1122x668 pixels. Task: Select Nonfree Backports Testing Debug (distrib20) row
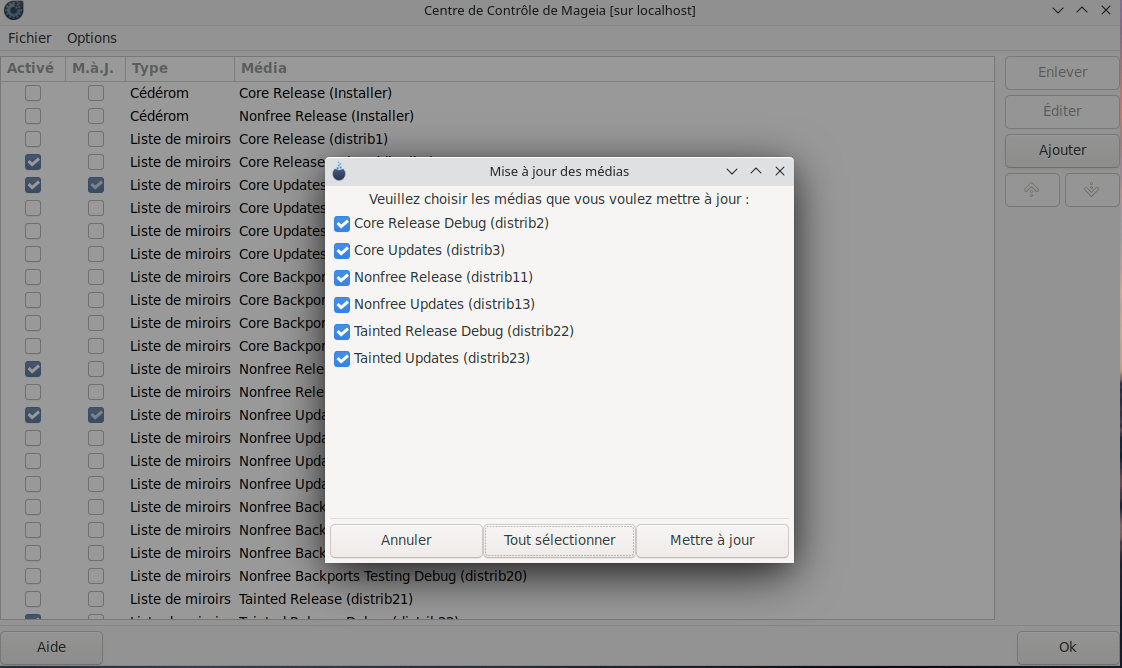pos(497,576)
